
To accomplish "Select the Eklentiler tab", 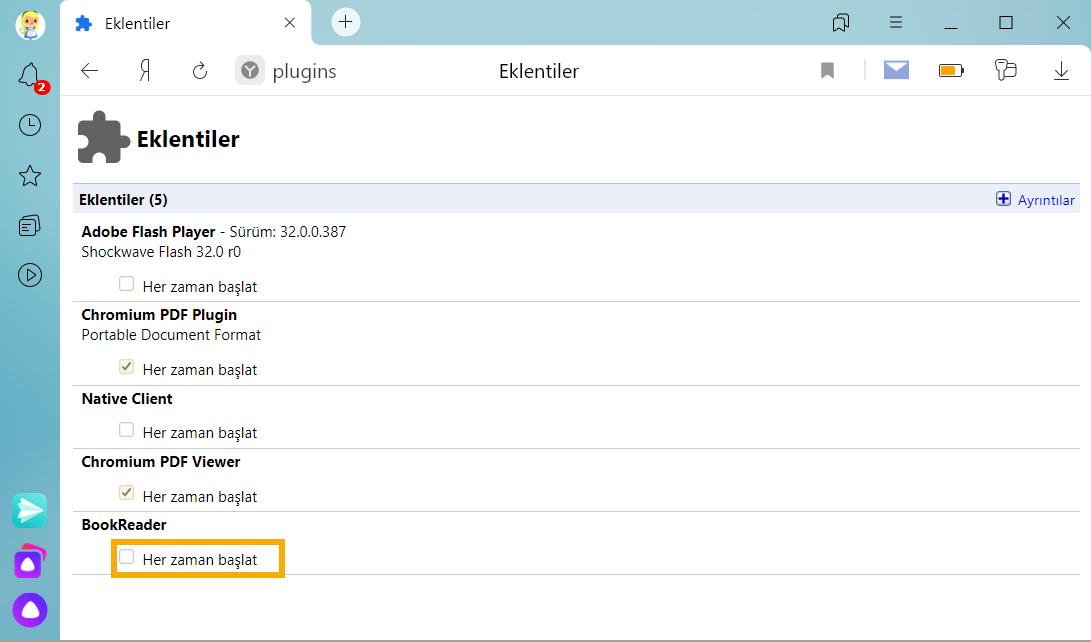I will (x=186, y=24).
